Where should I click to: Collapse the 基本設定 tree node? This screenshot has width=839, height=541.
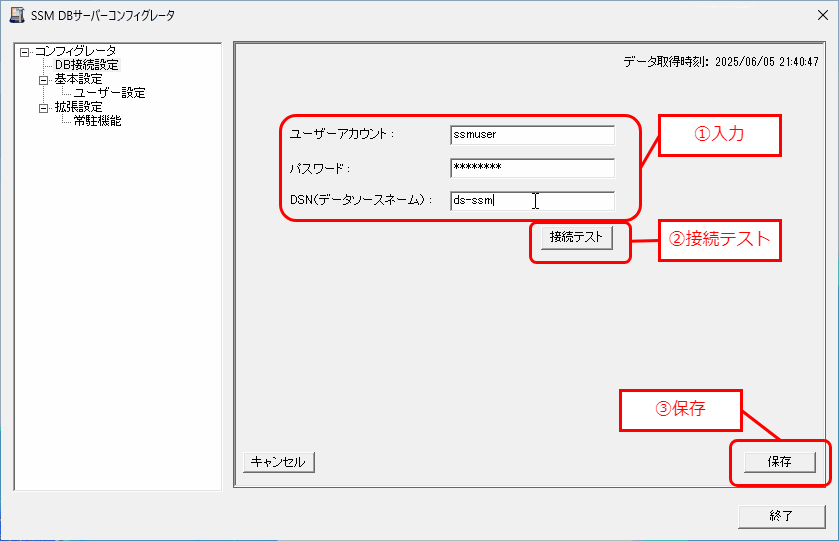click(x=43, y=80)
